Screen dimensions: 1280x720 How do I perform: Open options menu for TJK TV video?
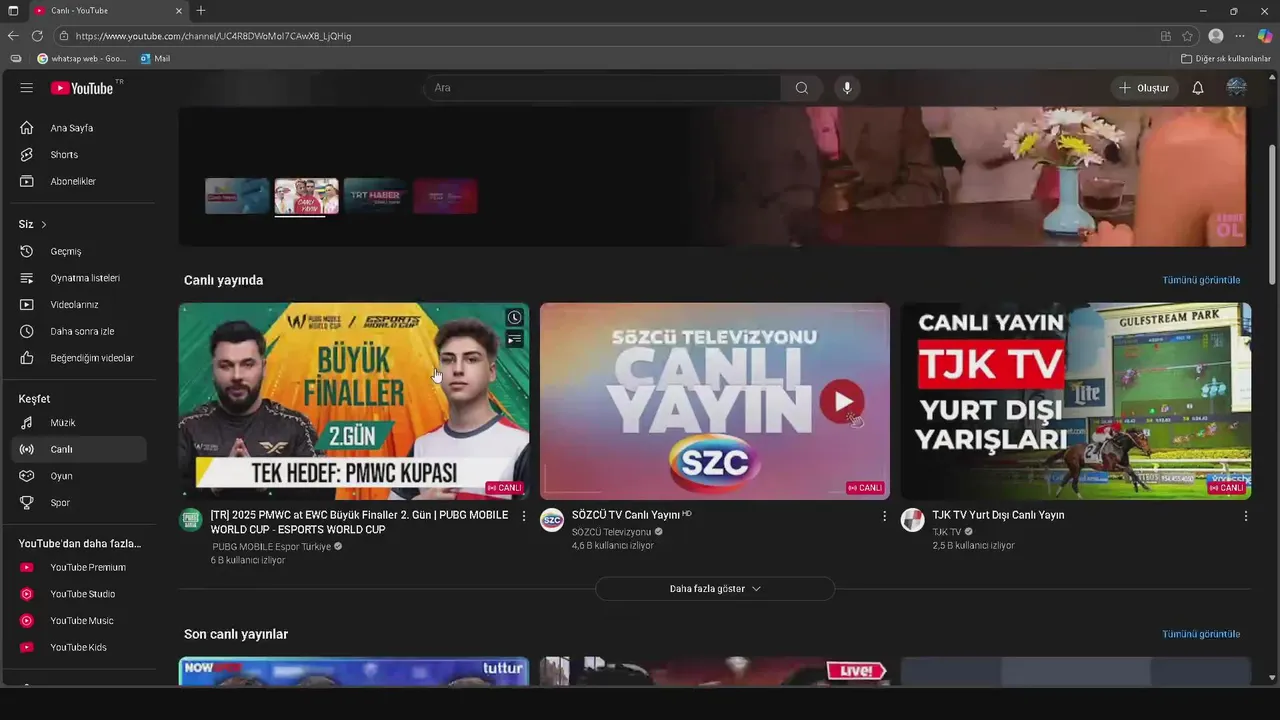pos(1245,516)
